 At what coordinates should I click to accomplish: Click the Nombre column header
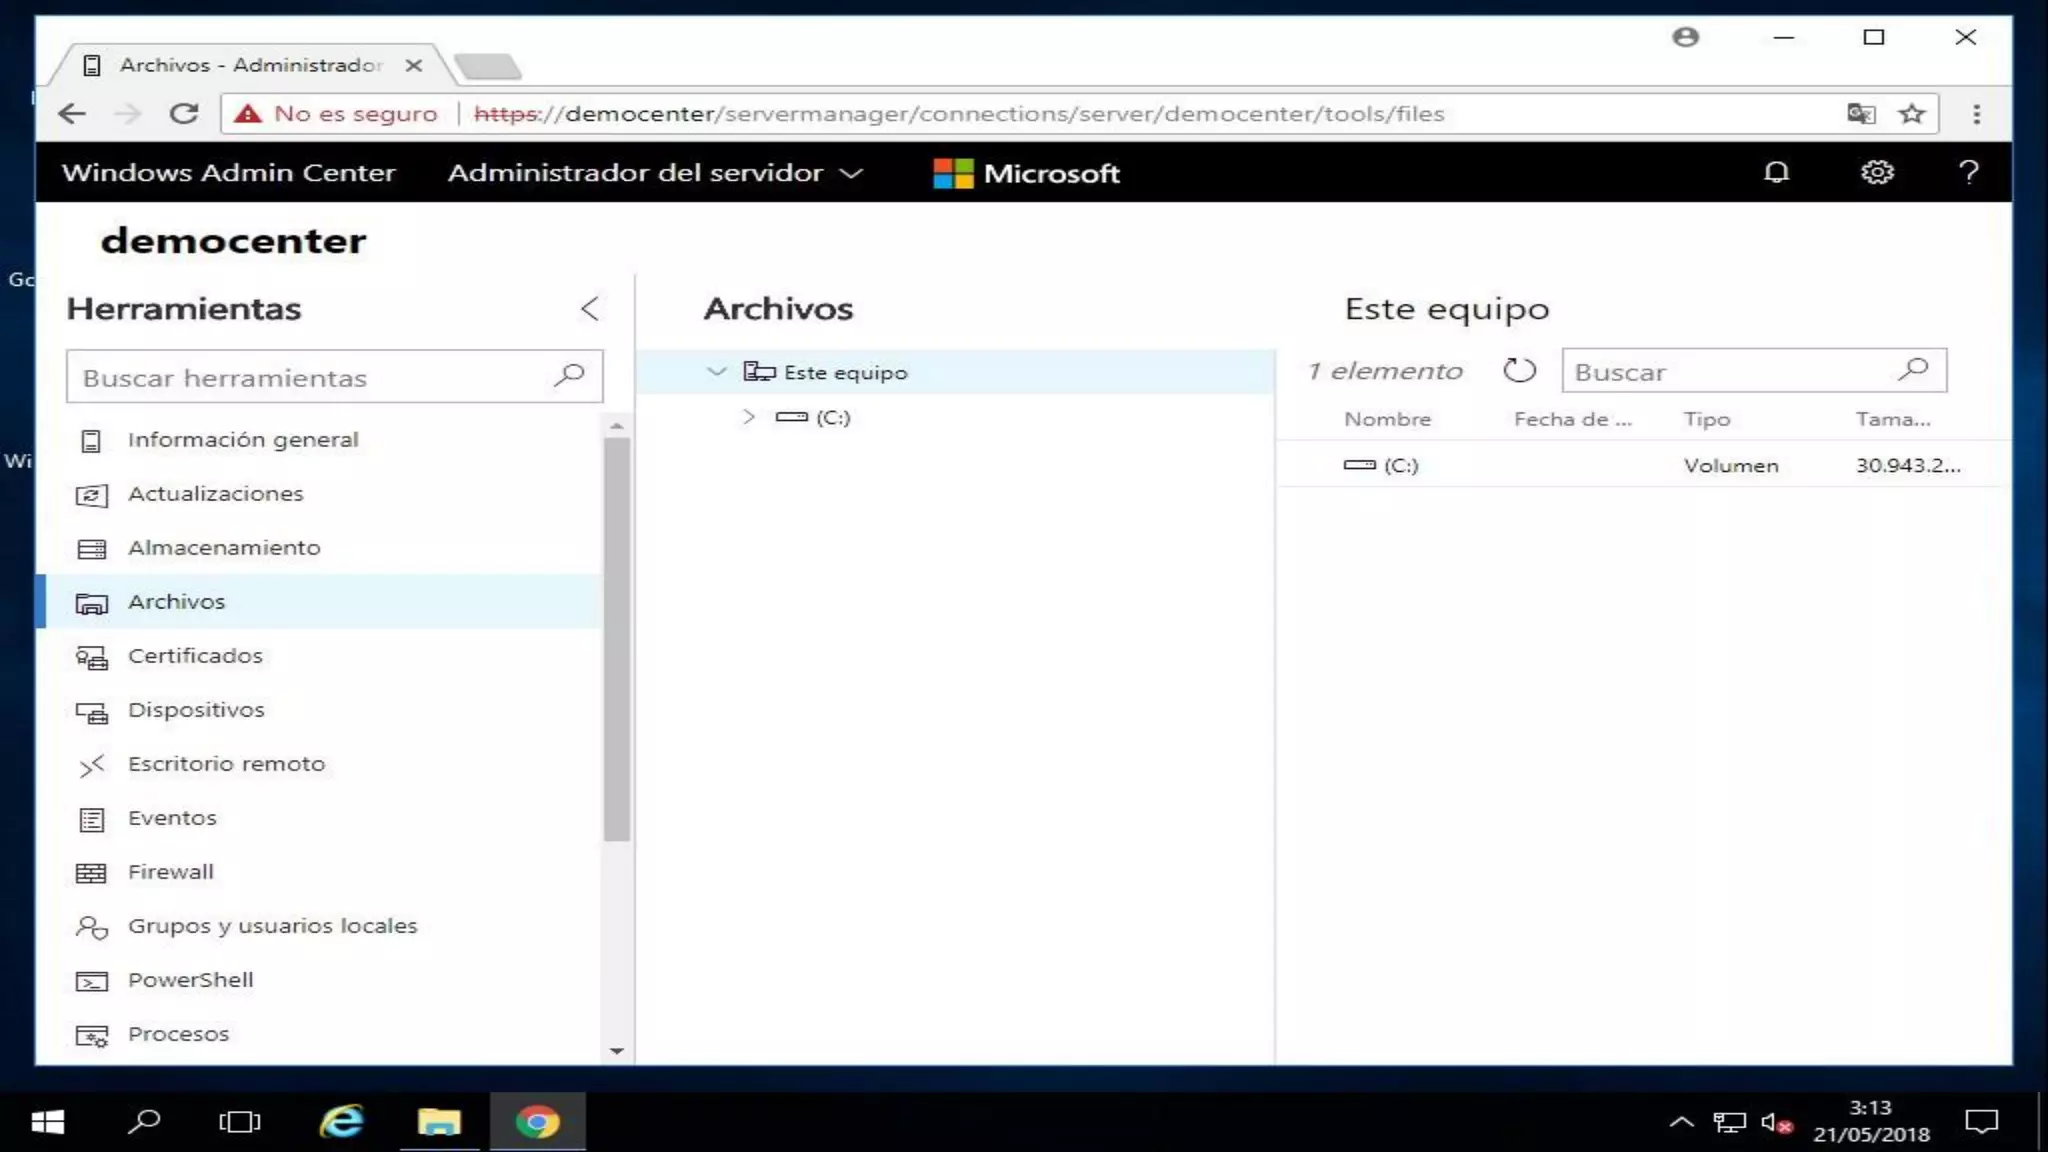point(1387,420)
